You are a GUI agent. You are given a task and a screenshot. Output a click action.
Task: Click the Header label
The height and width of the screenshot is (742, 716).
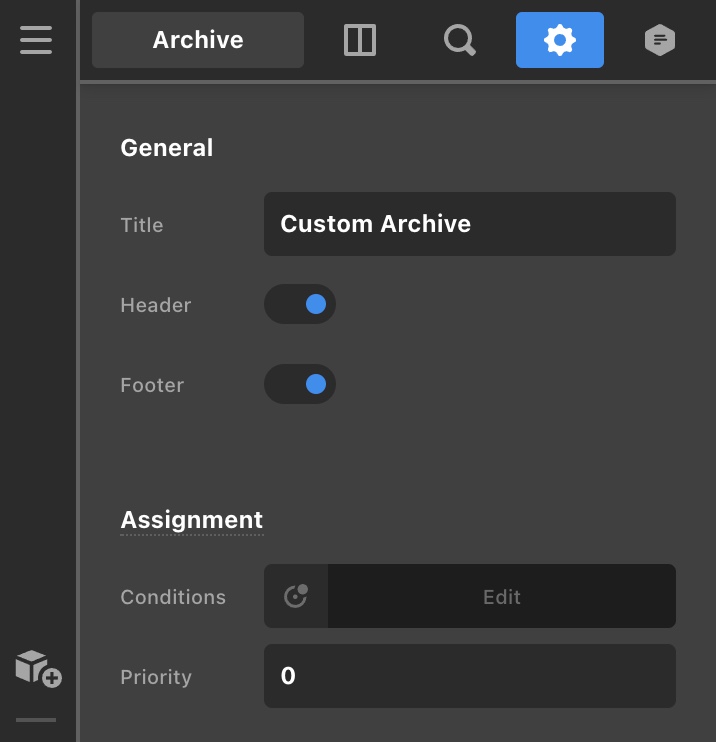coord(156,305)
